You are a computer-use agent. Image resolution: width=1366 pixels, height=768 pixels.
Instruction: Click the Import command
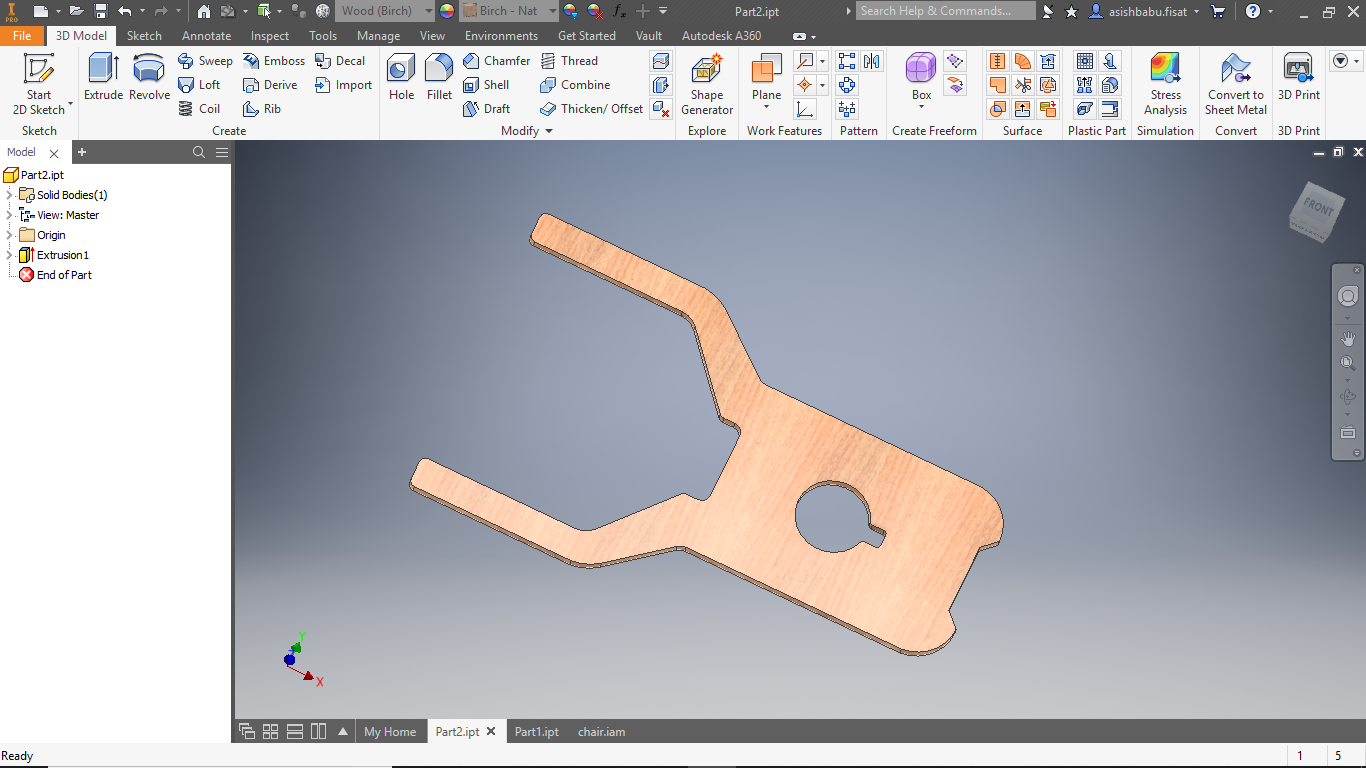(343, 85)
